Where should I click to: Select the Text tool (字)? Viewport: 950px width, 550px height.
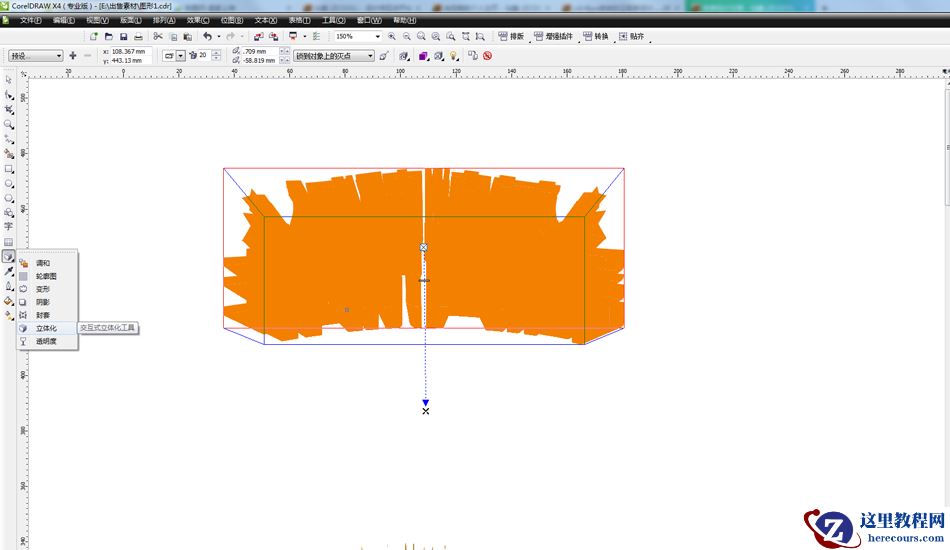pos(8,227)
